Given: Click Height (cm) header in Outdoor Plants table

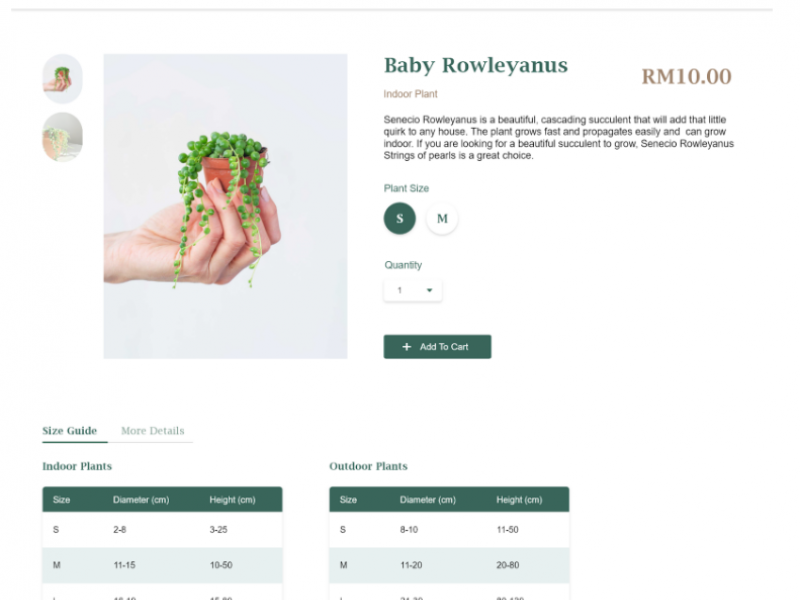Looking at the screenshot, I should 519,500.
